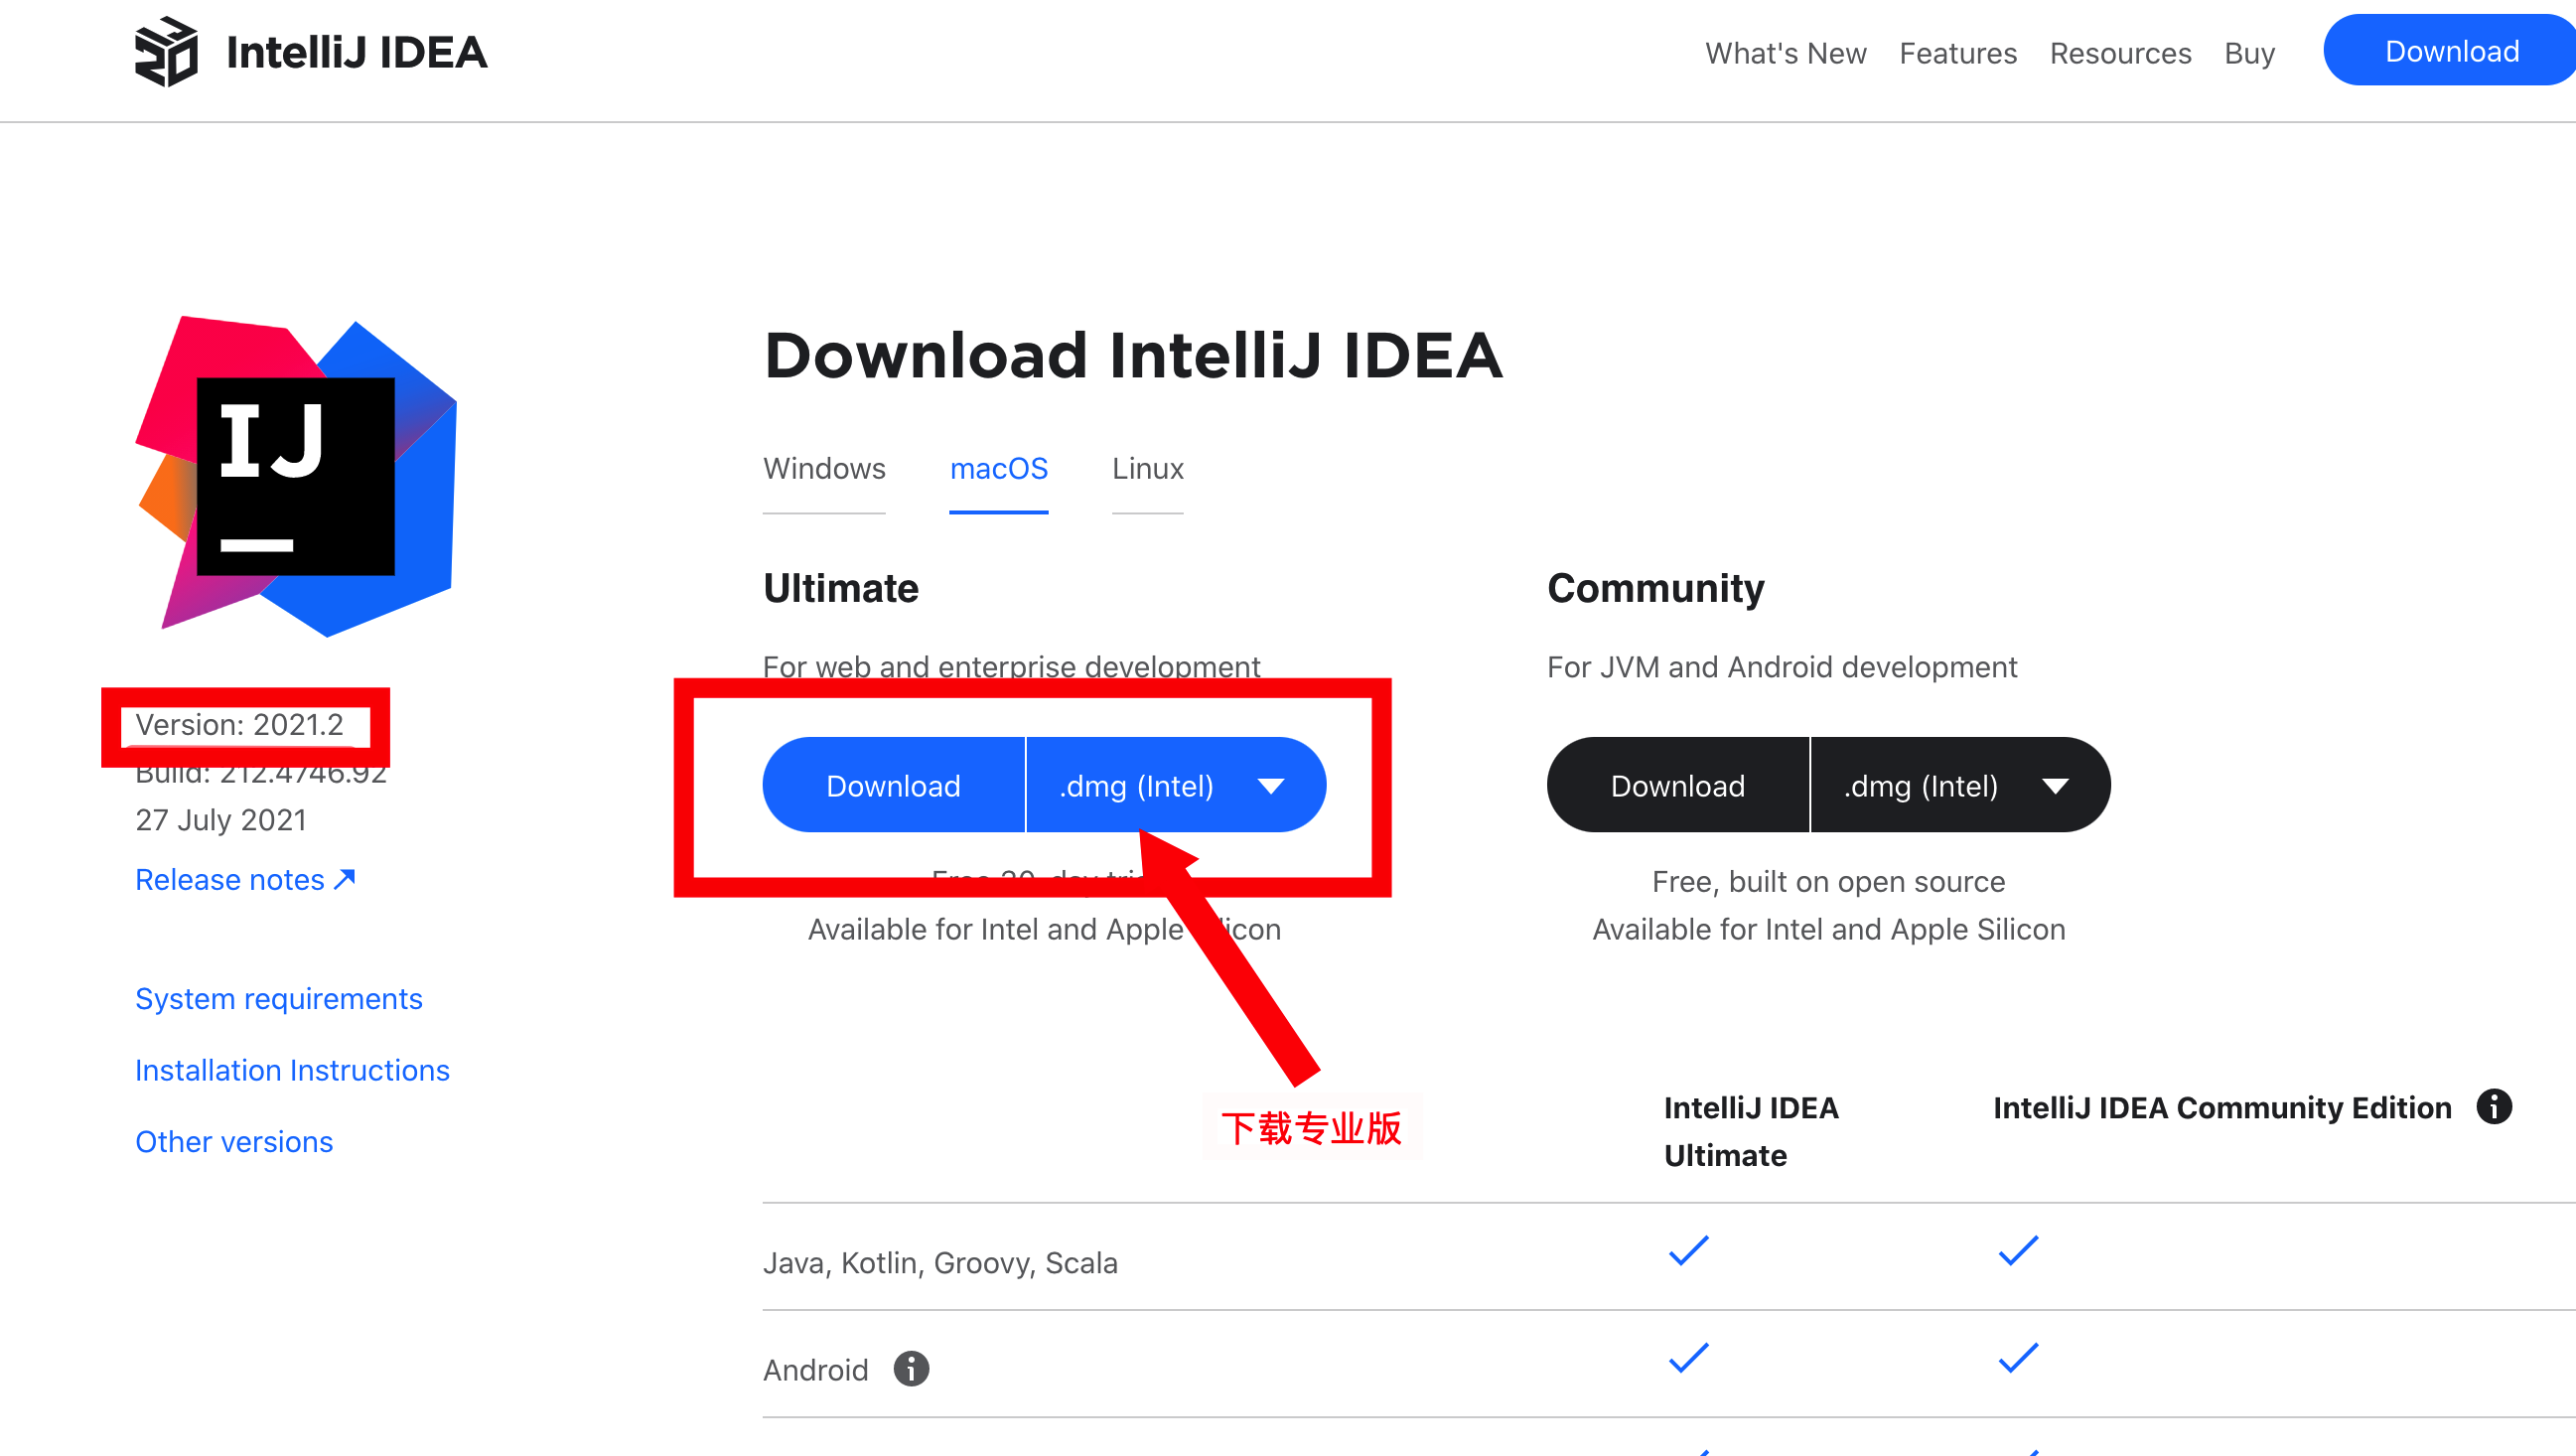Image resolution: width=2576 pixels, height=1456 pixels.
Task: Click the Other versions link
Action: pos(233,1139)
